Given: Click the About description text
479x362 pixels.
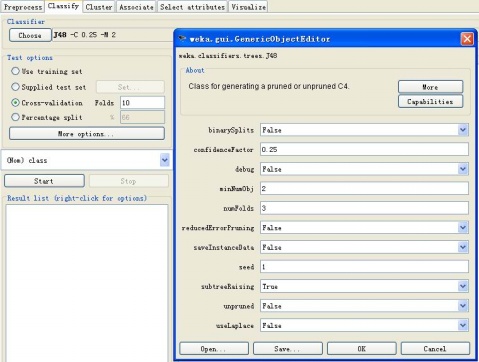Looking at the screenshot, I should click(x=269, y=86).
